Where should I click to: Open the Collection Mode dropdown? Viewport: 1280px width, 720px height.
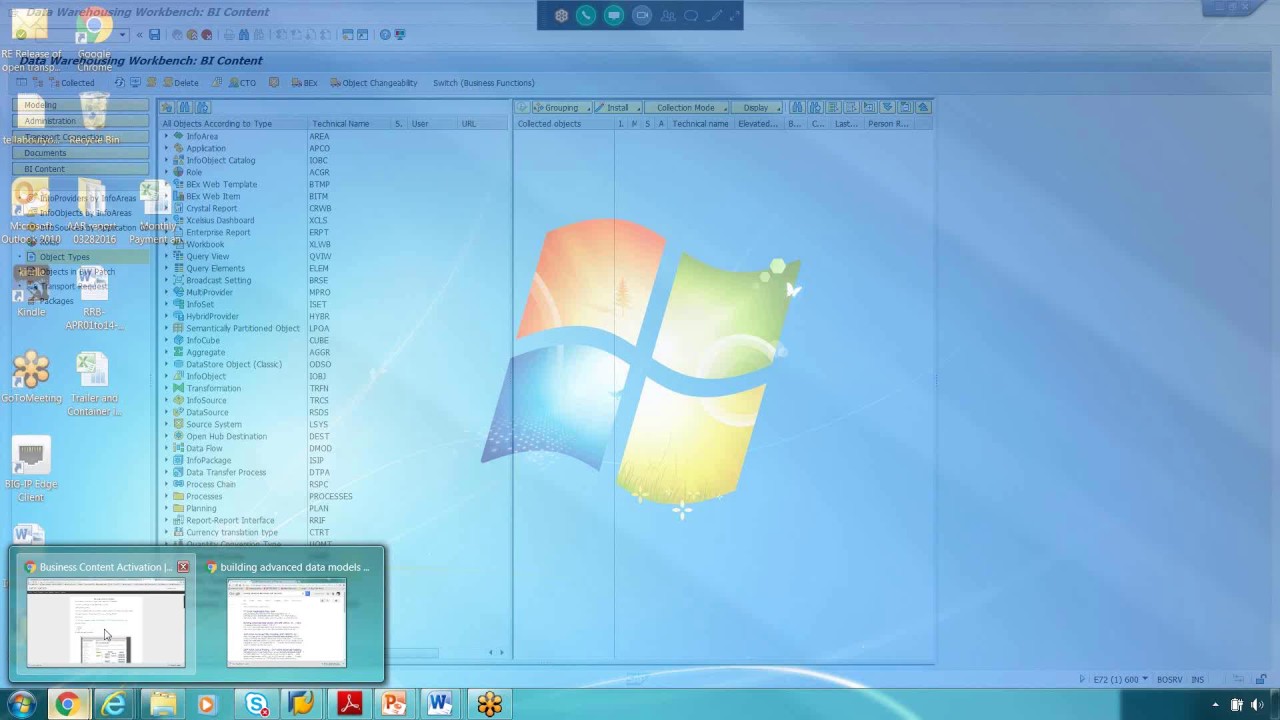click(687, 107)
